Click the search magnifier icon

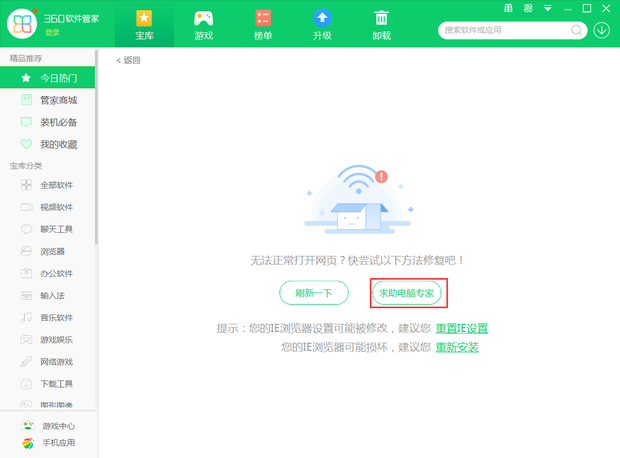pyautogui.click(x=577, y=30)
